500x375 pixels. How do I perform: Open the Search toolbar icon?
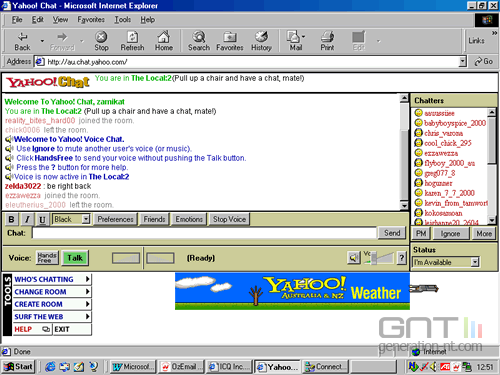[199, 41]
